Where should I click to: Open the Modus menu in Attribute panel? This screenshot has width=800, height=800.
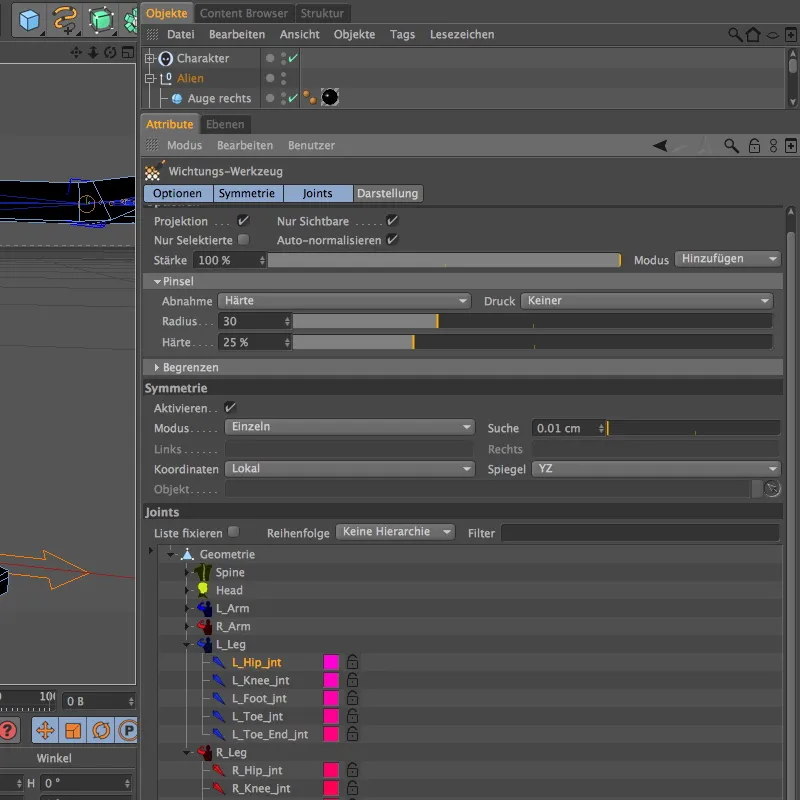pyautogui.click(x=184, y=145)
